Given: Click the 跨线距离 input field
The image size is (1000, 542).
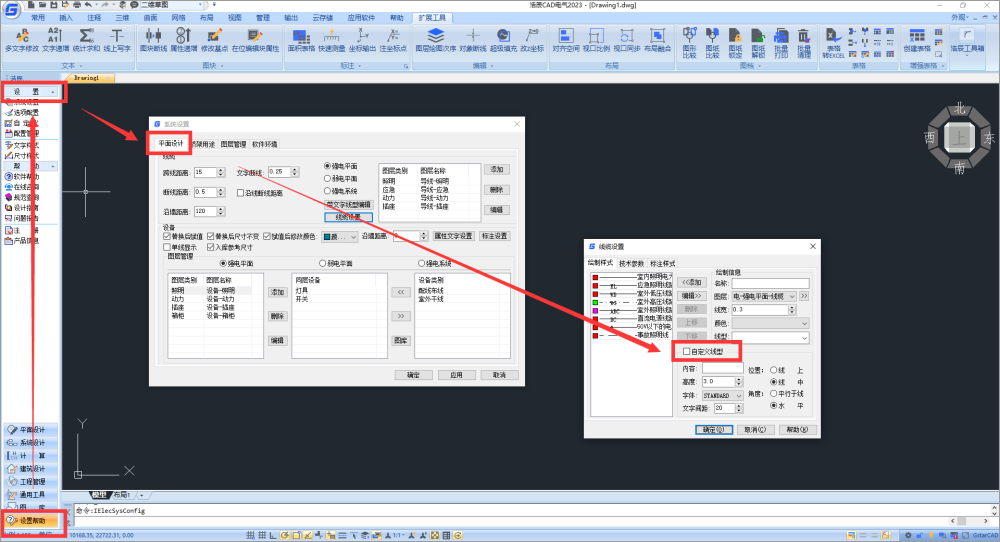Looking at the screenshot, I should click(205, 172).
